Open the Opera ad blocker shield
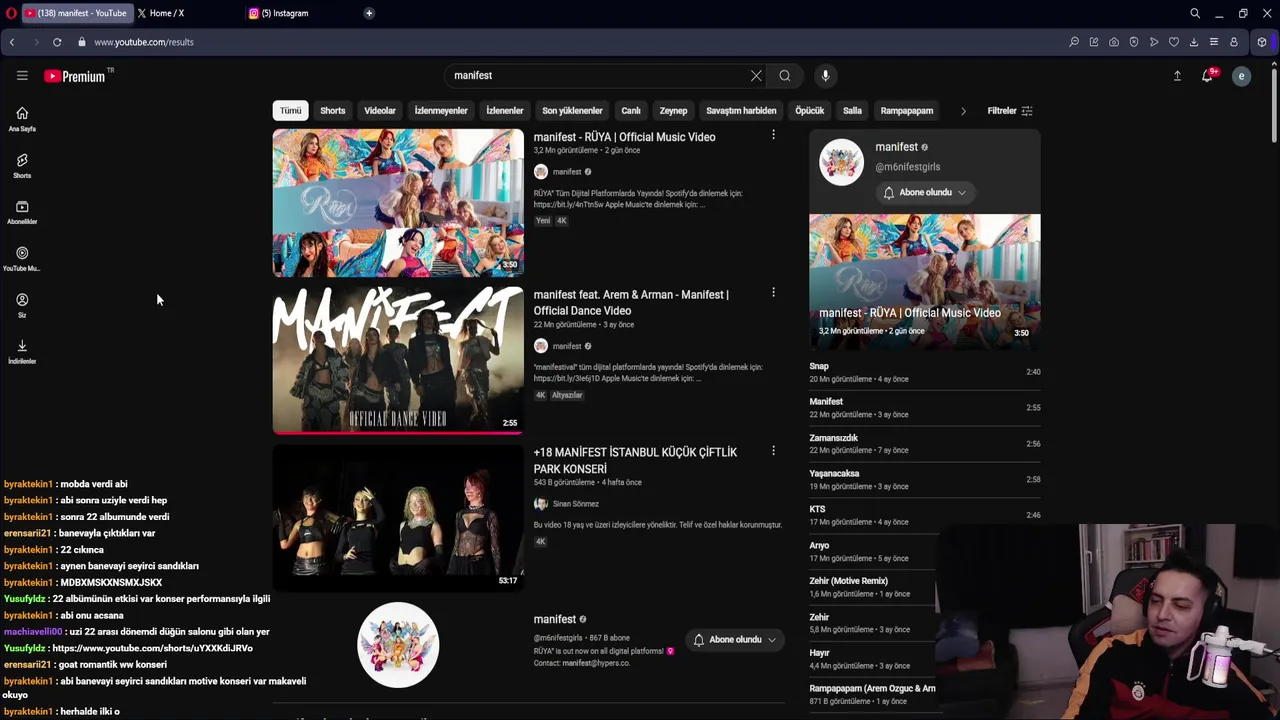 (x=1134, y=42)
